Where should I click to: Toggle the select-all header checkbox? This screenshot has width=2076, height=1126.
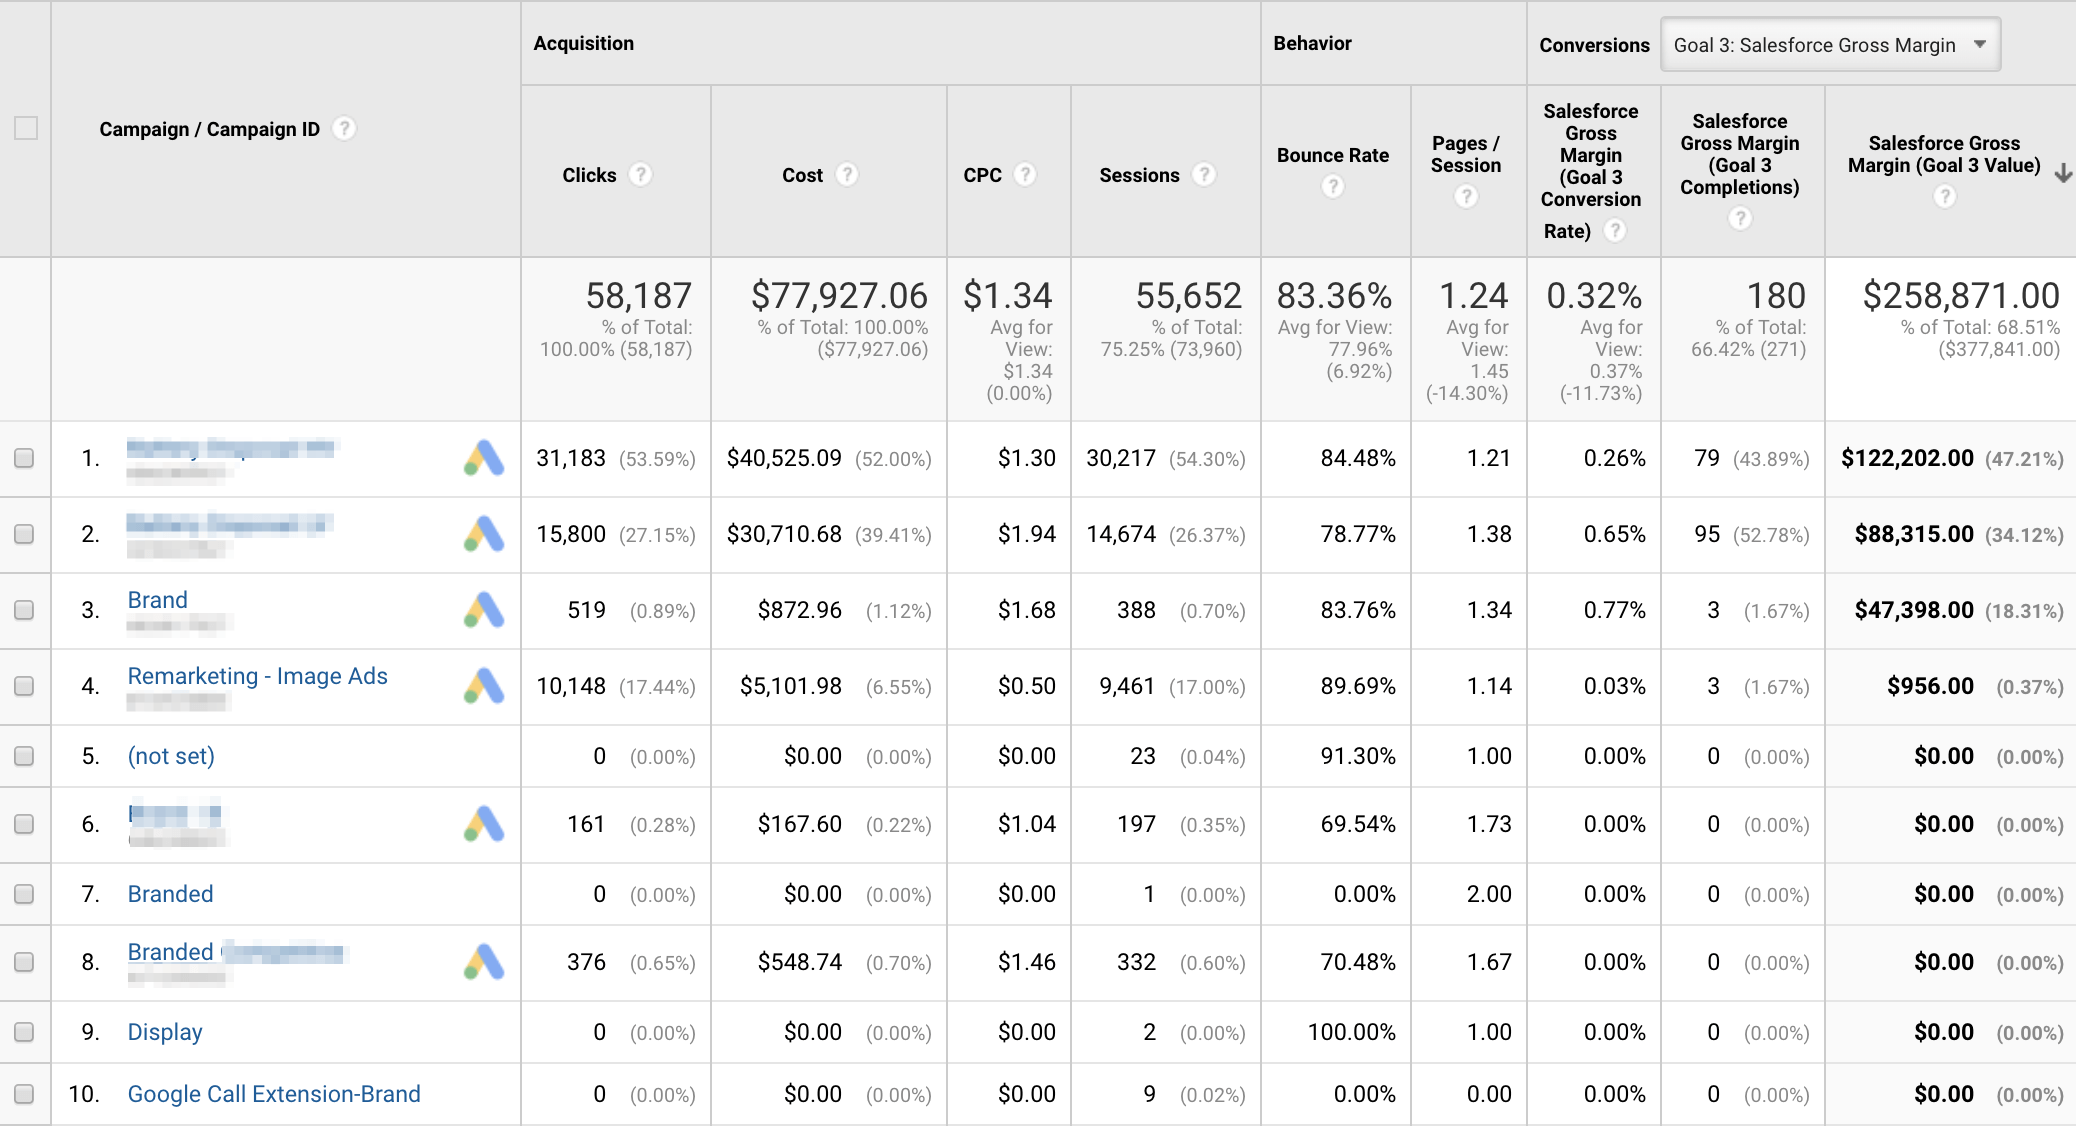click(26, 128)
